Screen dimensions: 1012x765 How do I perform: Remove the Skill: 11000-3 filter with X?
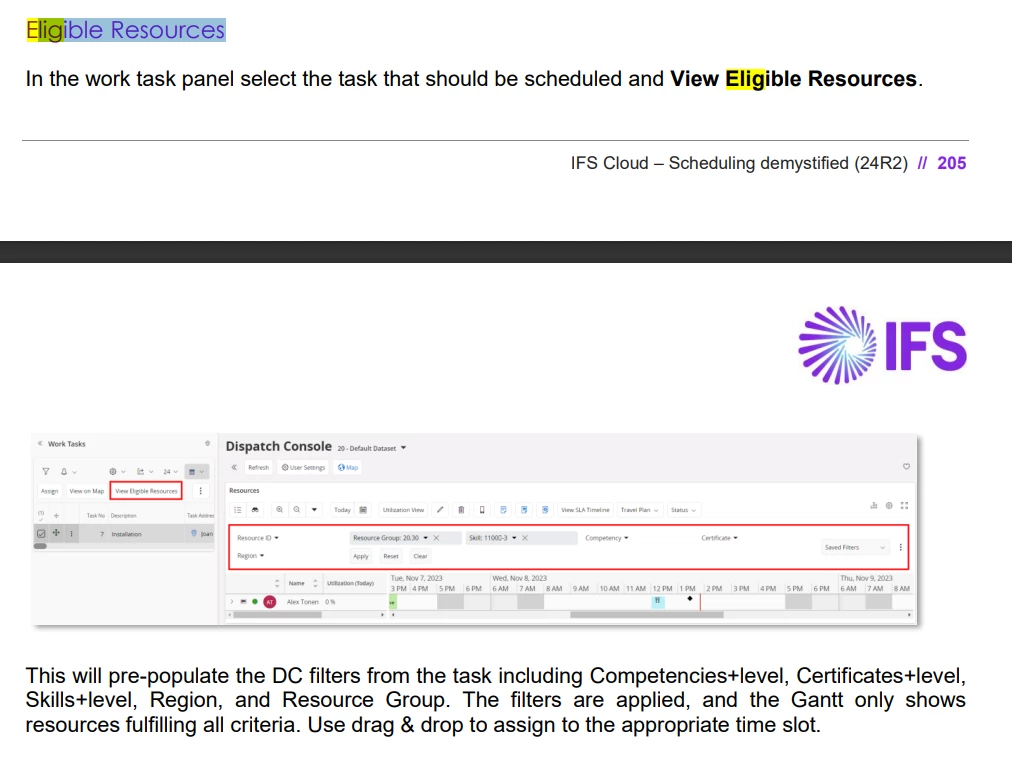tap(525, 538)
